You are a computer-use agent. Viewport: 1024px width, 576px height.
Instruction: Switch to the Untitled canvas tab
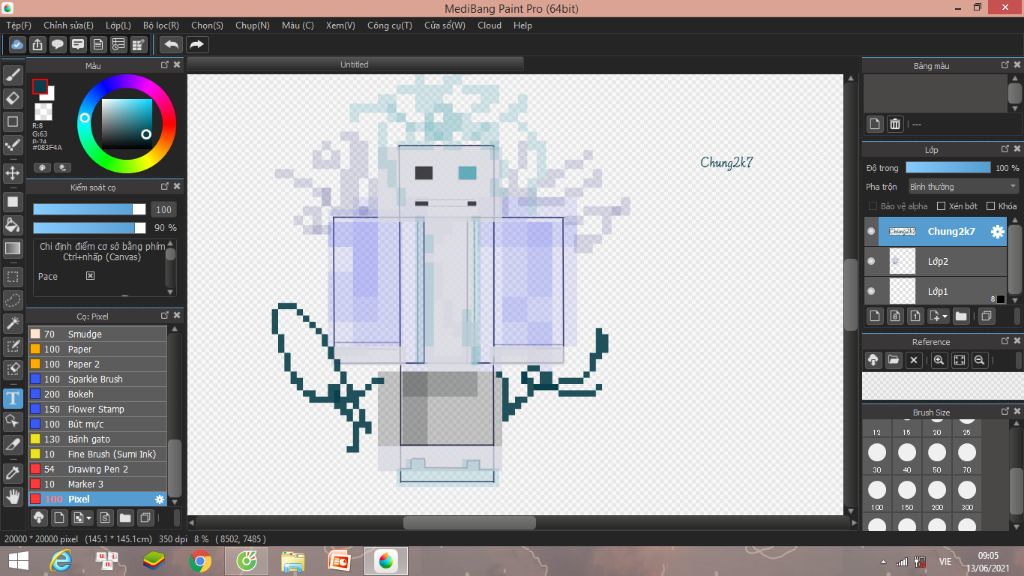point(355,64)
